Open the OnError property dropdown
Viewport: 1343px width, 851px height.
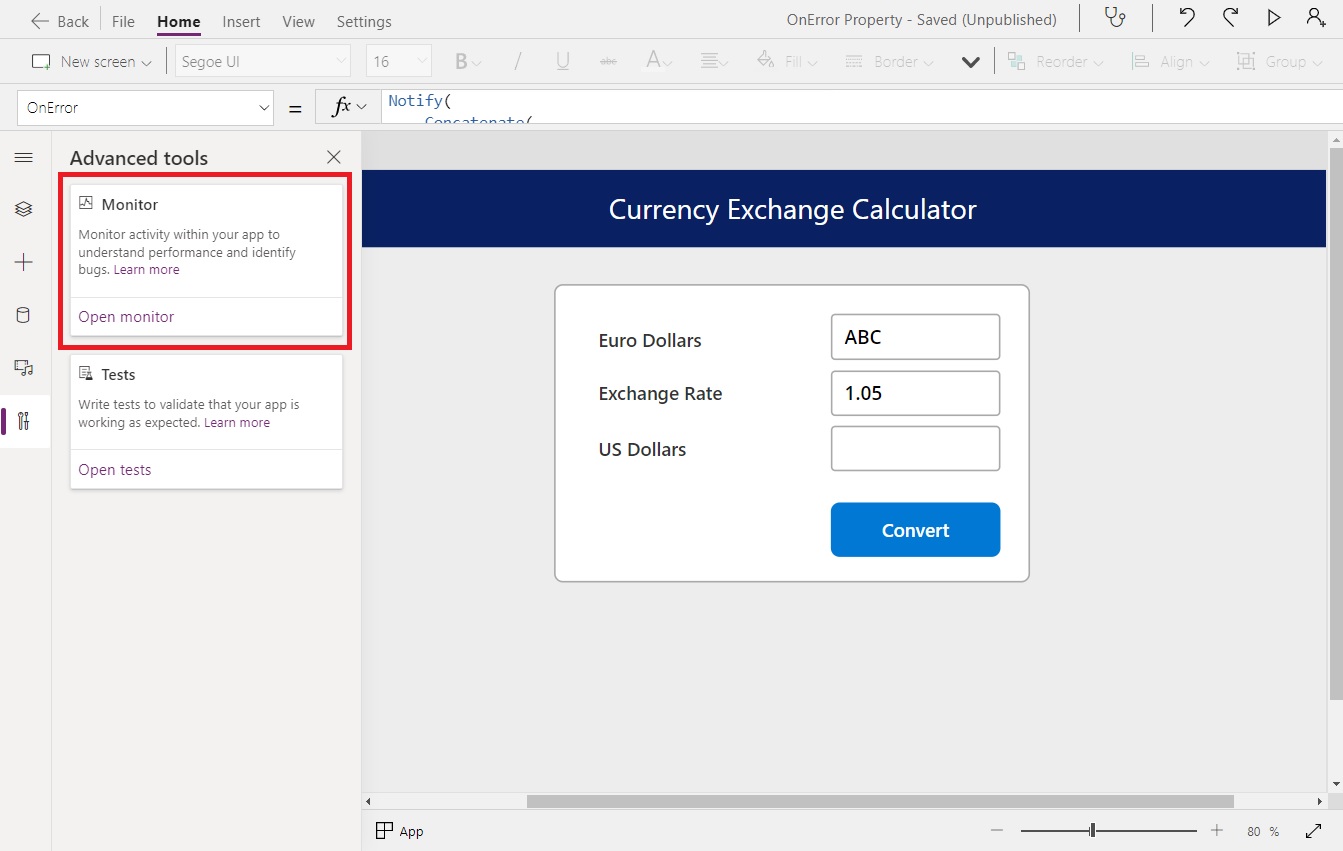(x=145, y=107)
